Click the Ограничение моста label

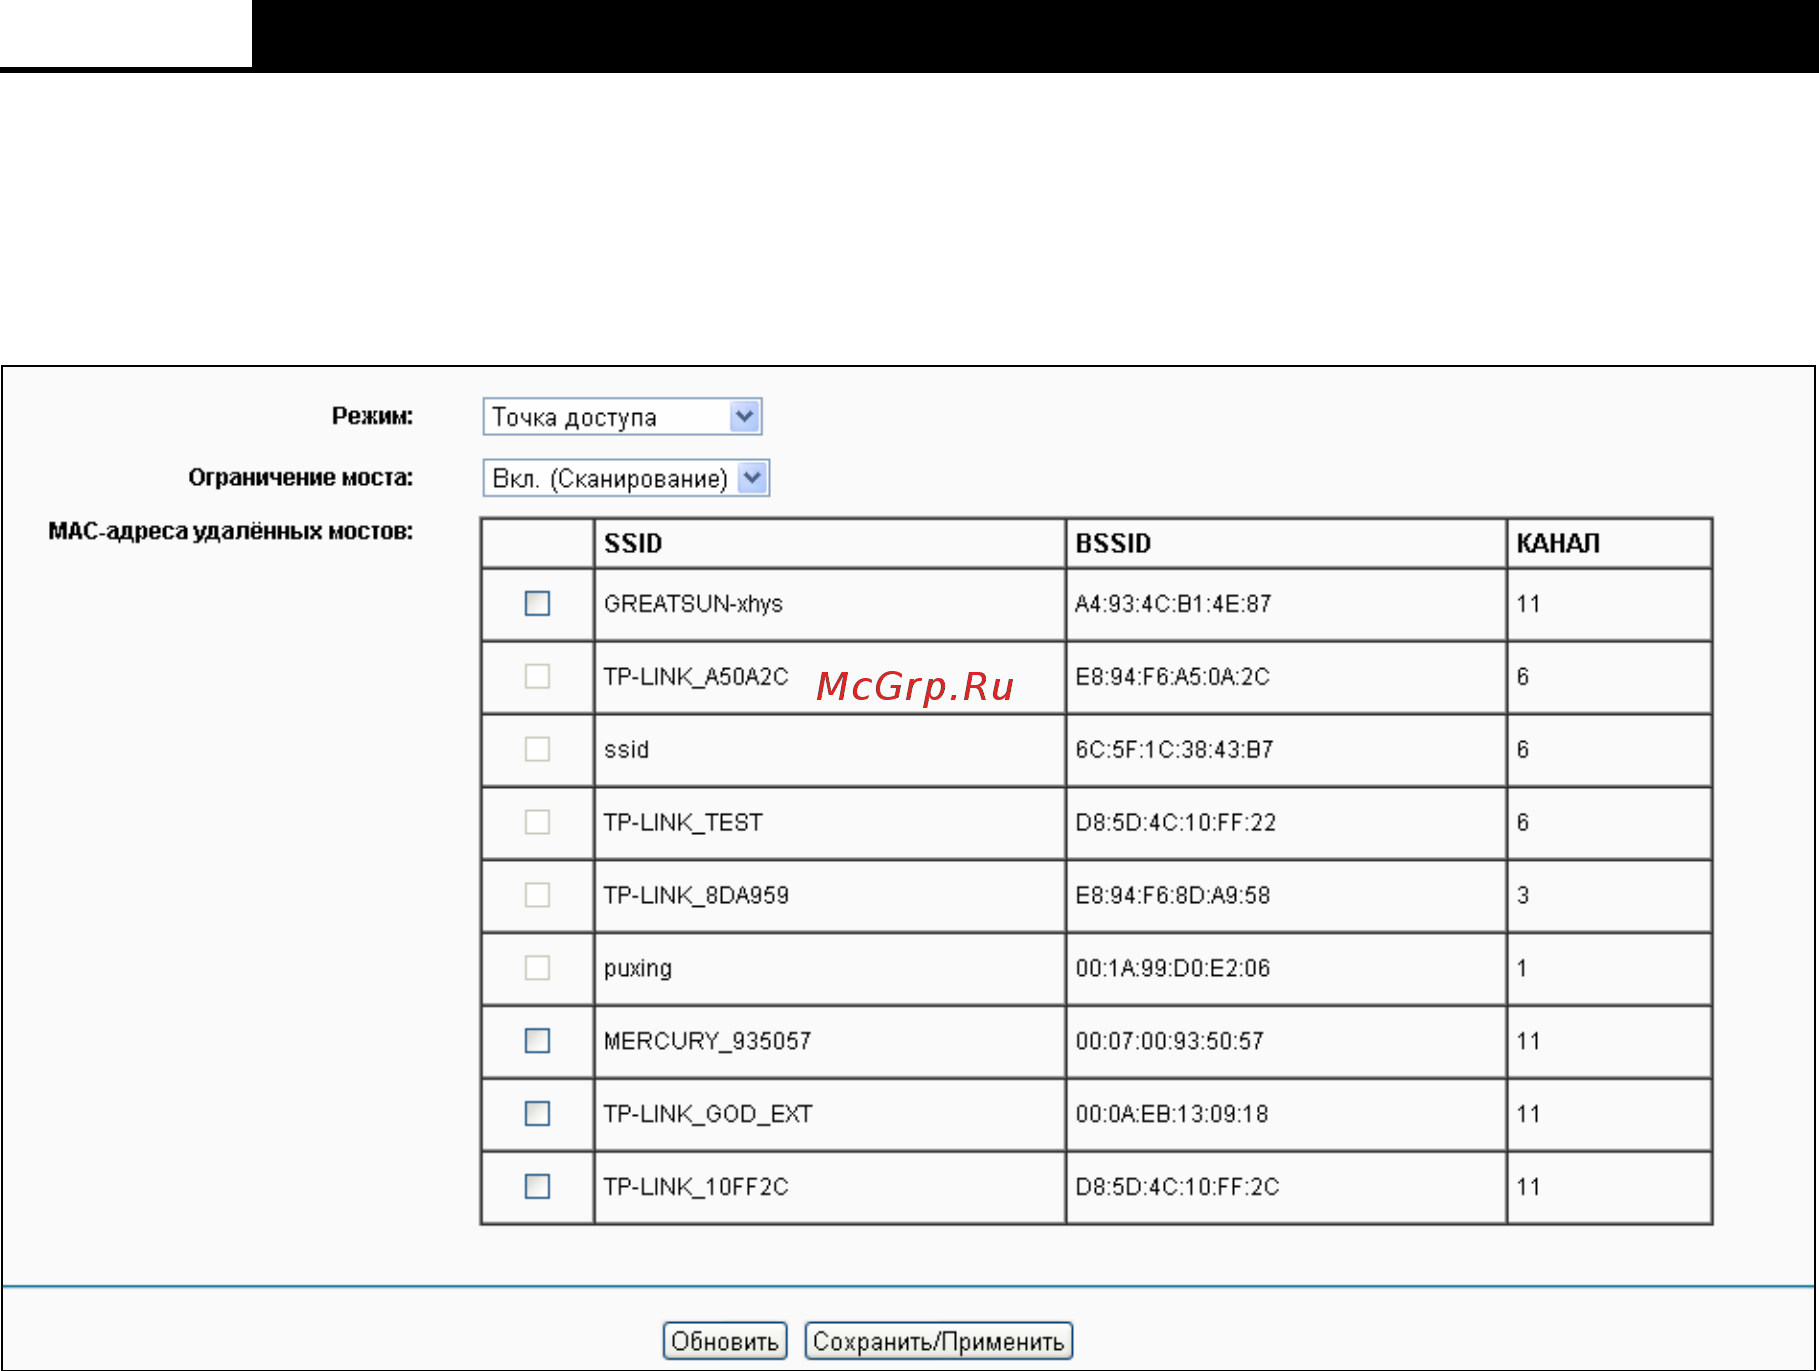(301, 477)
